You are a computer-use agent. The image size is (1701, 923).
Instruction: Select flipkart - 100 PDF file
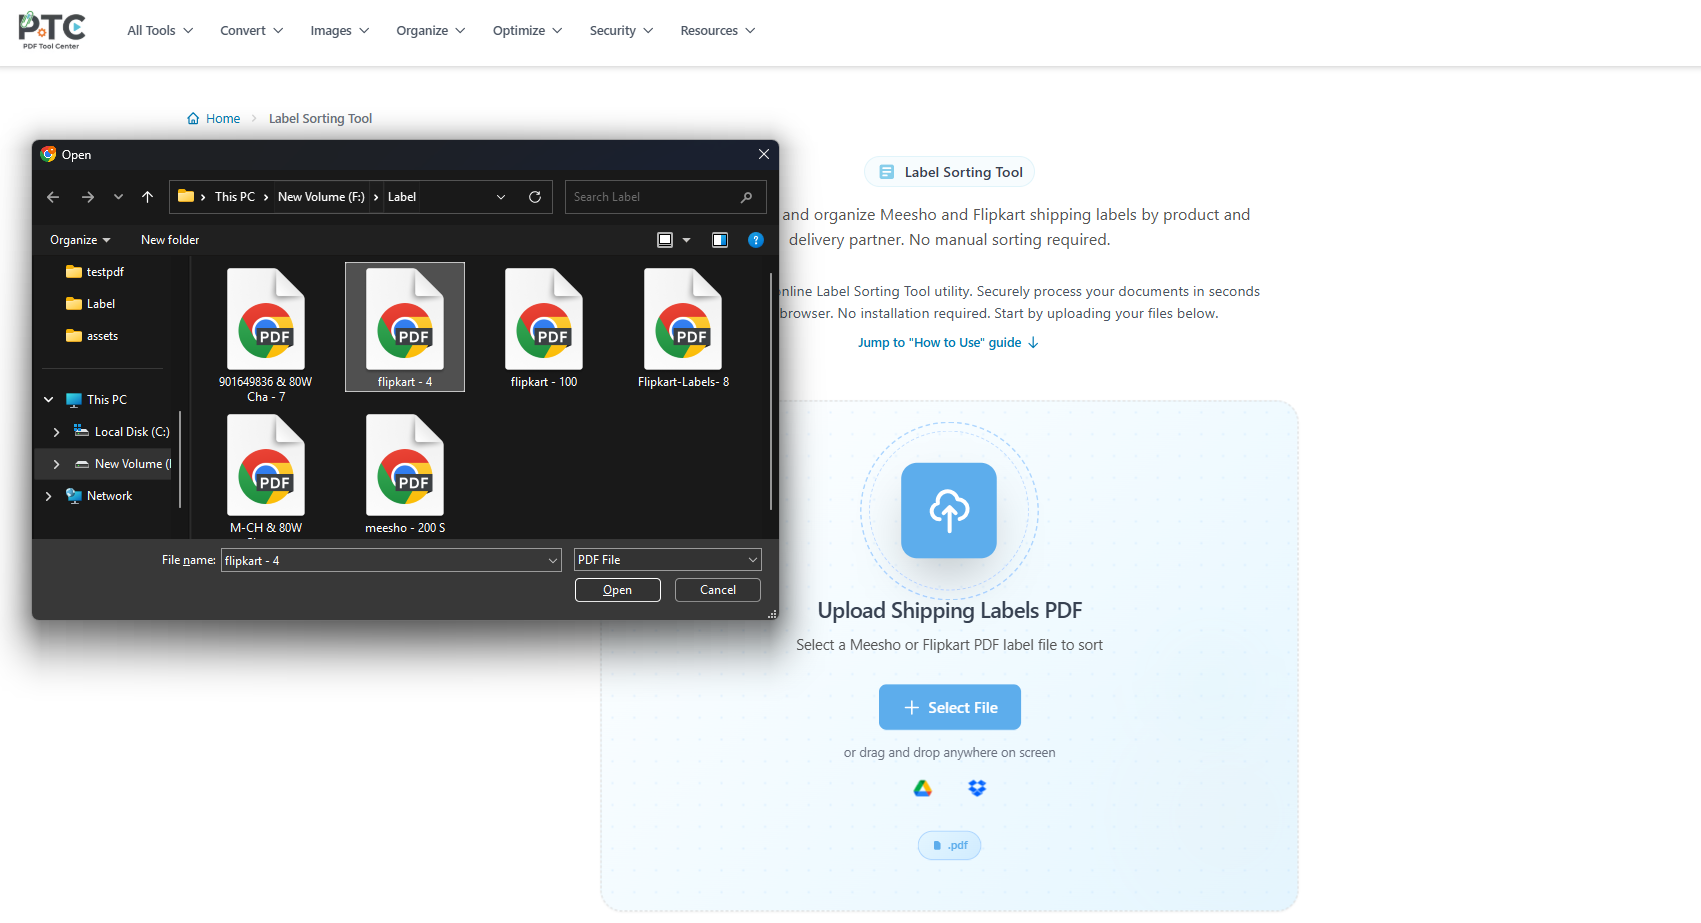(x=544, y=327)
